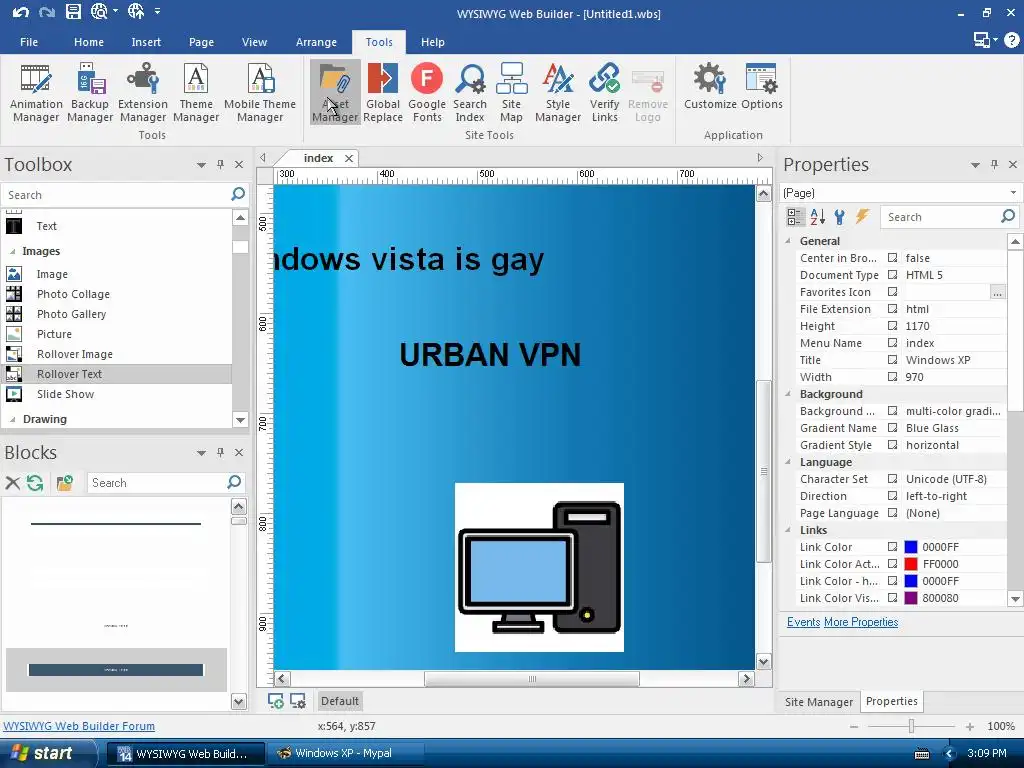This screenshot has width=1024, height=768.
Task: Open Customize application settings
Action: pos(710,86)
